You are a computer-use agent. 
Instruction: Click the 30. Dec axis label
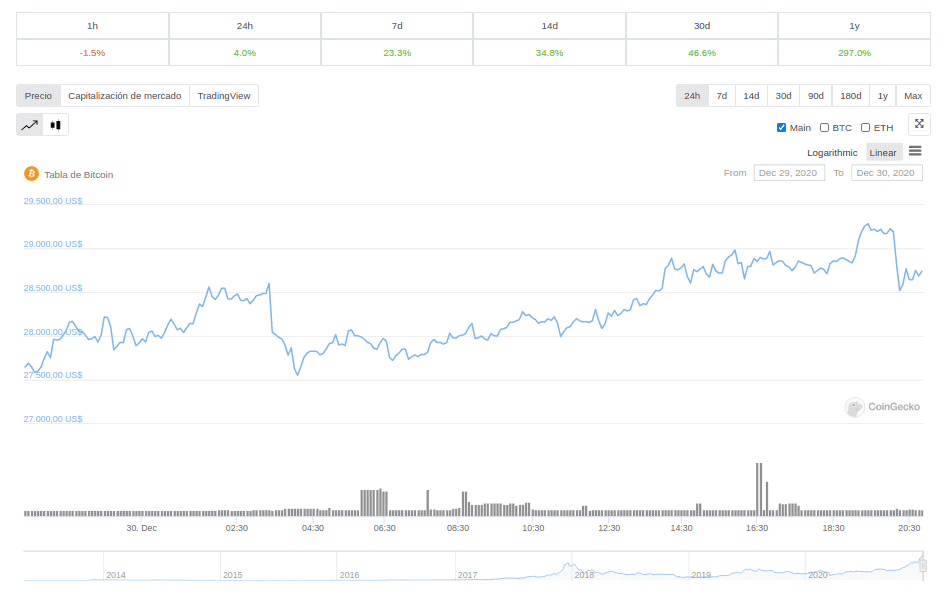click(x=142, y=528)
